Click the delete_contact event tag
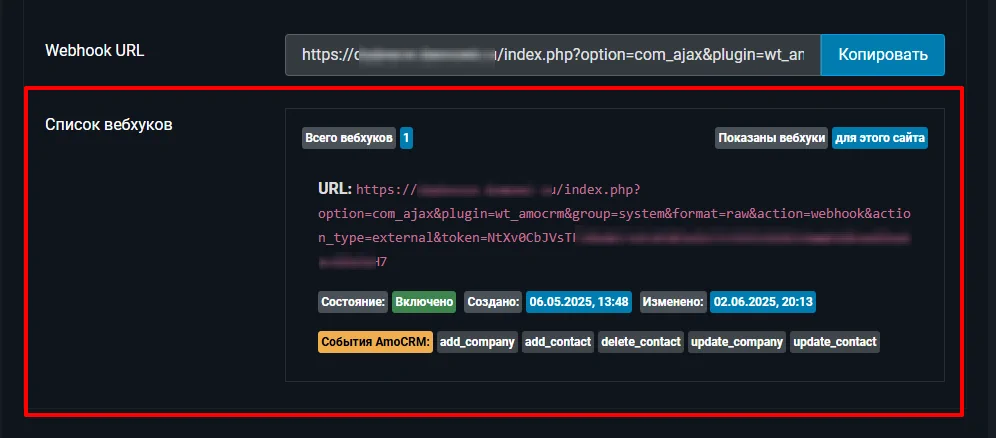Screen dimensions: 996x438 tap(641, 342)
